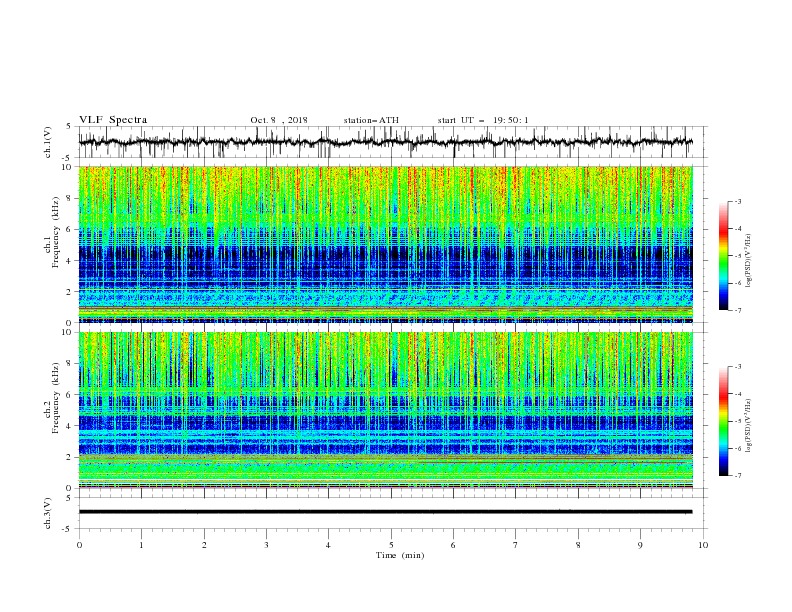Screen dimensions: 792x612
Task: Click the ch.3(V) waveform axis label
Action: [x=48, y=513]
